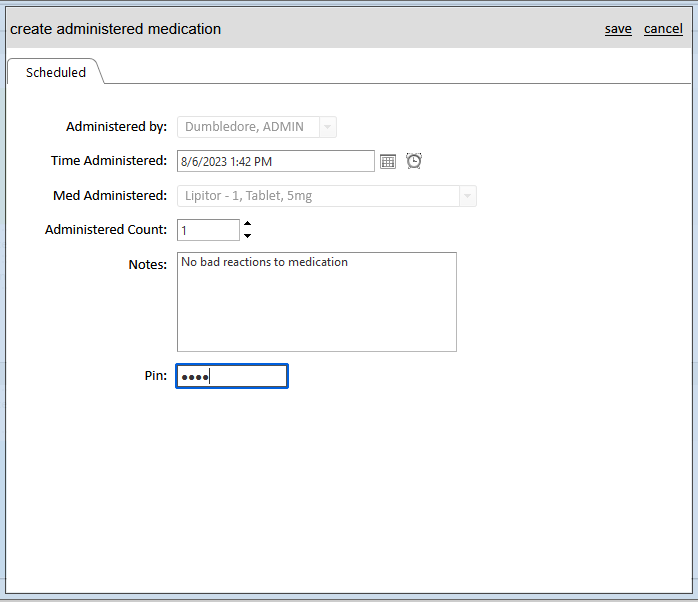Select the Dumbledore, ADMIN combo box

257,127
